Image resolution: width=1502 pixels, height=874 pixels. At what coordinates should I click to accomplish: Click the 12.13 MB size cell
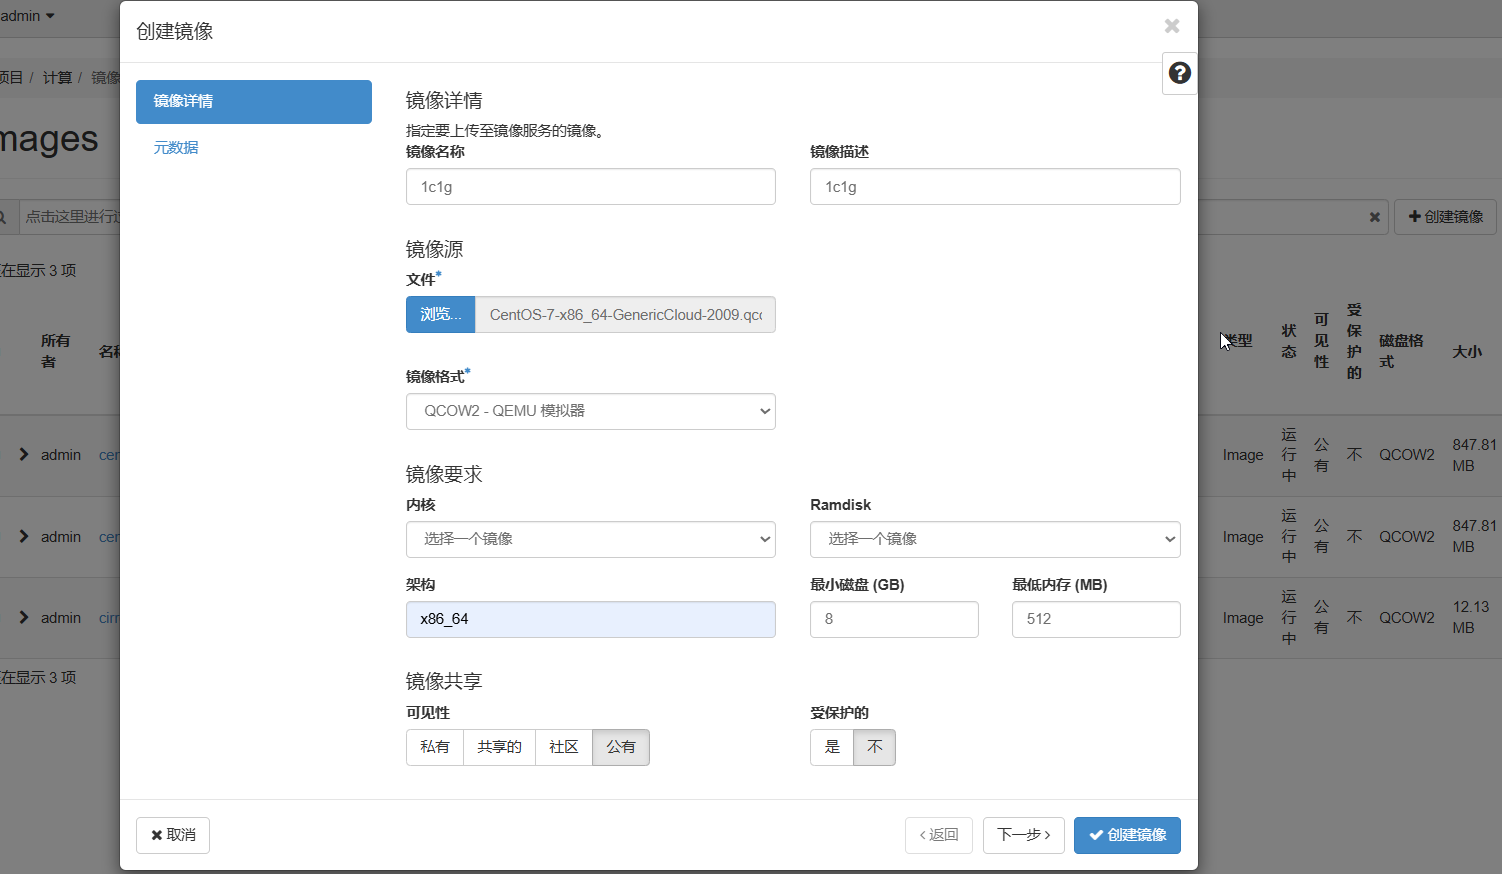[1471, 618]
